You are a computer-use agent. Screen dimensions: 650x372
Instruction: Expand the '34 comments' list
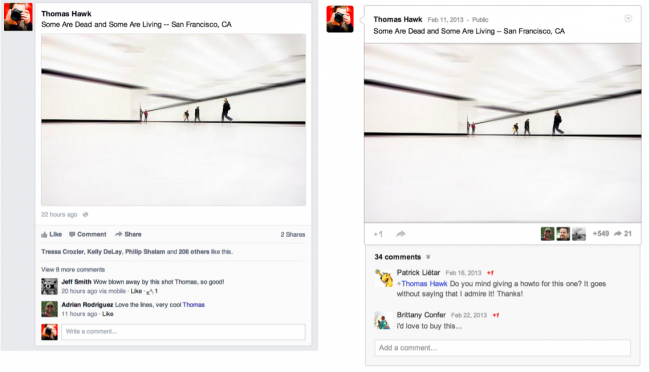click(x=402, y=257)
